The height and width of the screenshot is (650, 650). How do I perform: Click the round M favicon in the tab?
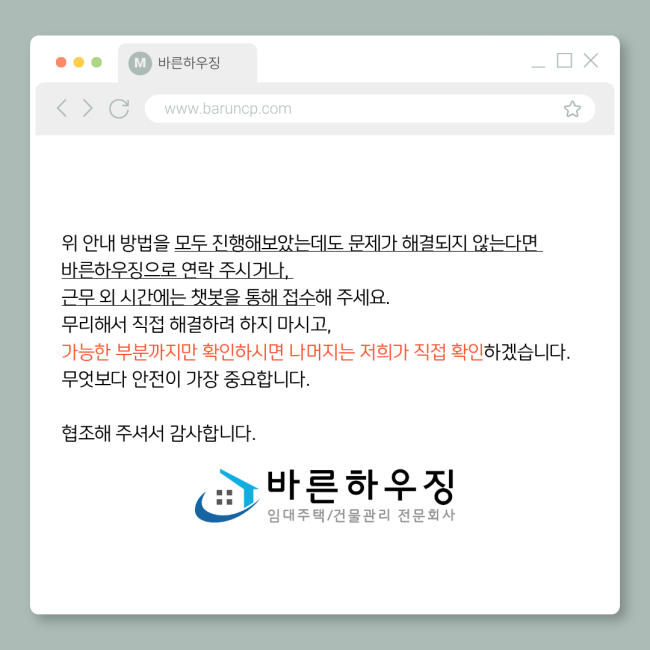tap(140, 63)
